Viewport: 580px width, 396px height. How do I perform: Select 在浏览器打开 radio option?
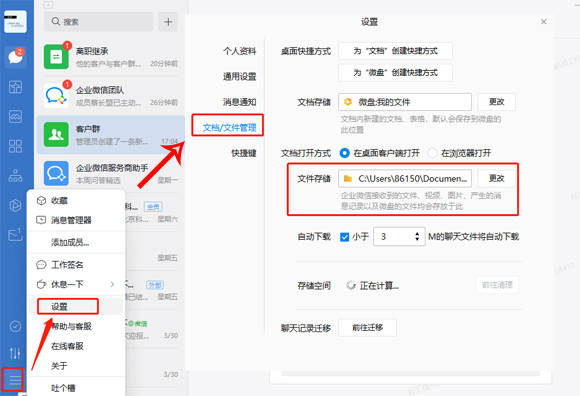point(459,153)
